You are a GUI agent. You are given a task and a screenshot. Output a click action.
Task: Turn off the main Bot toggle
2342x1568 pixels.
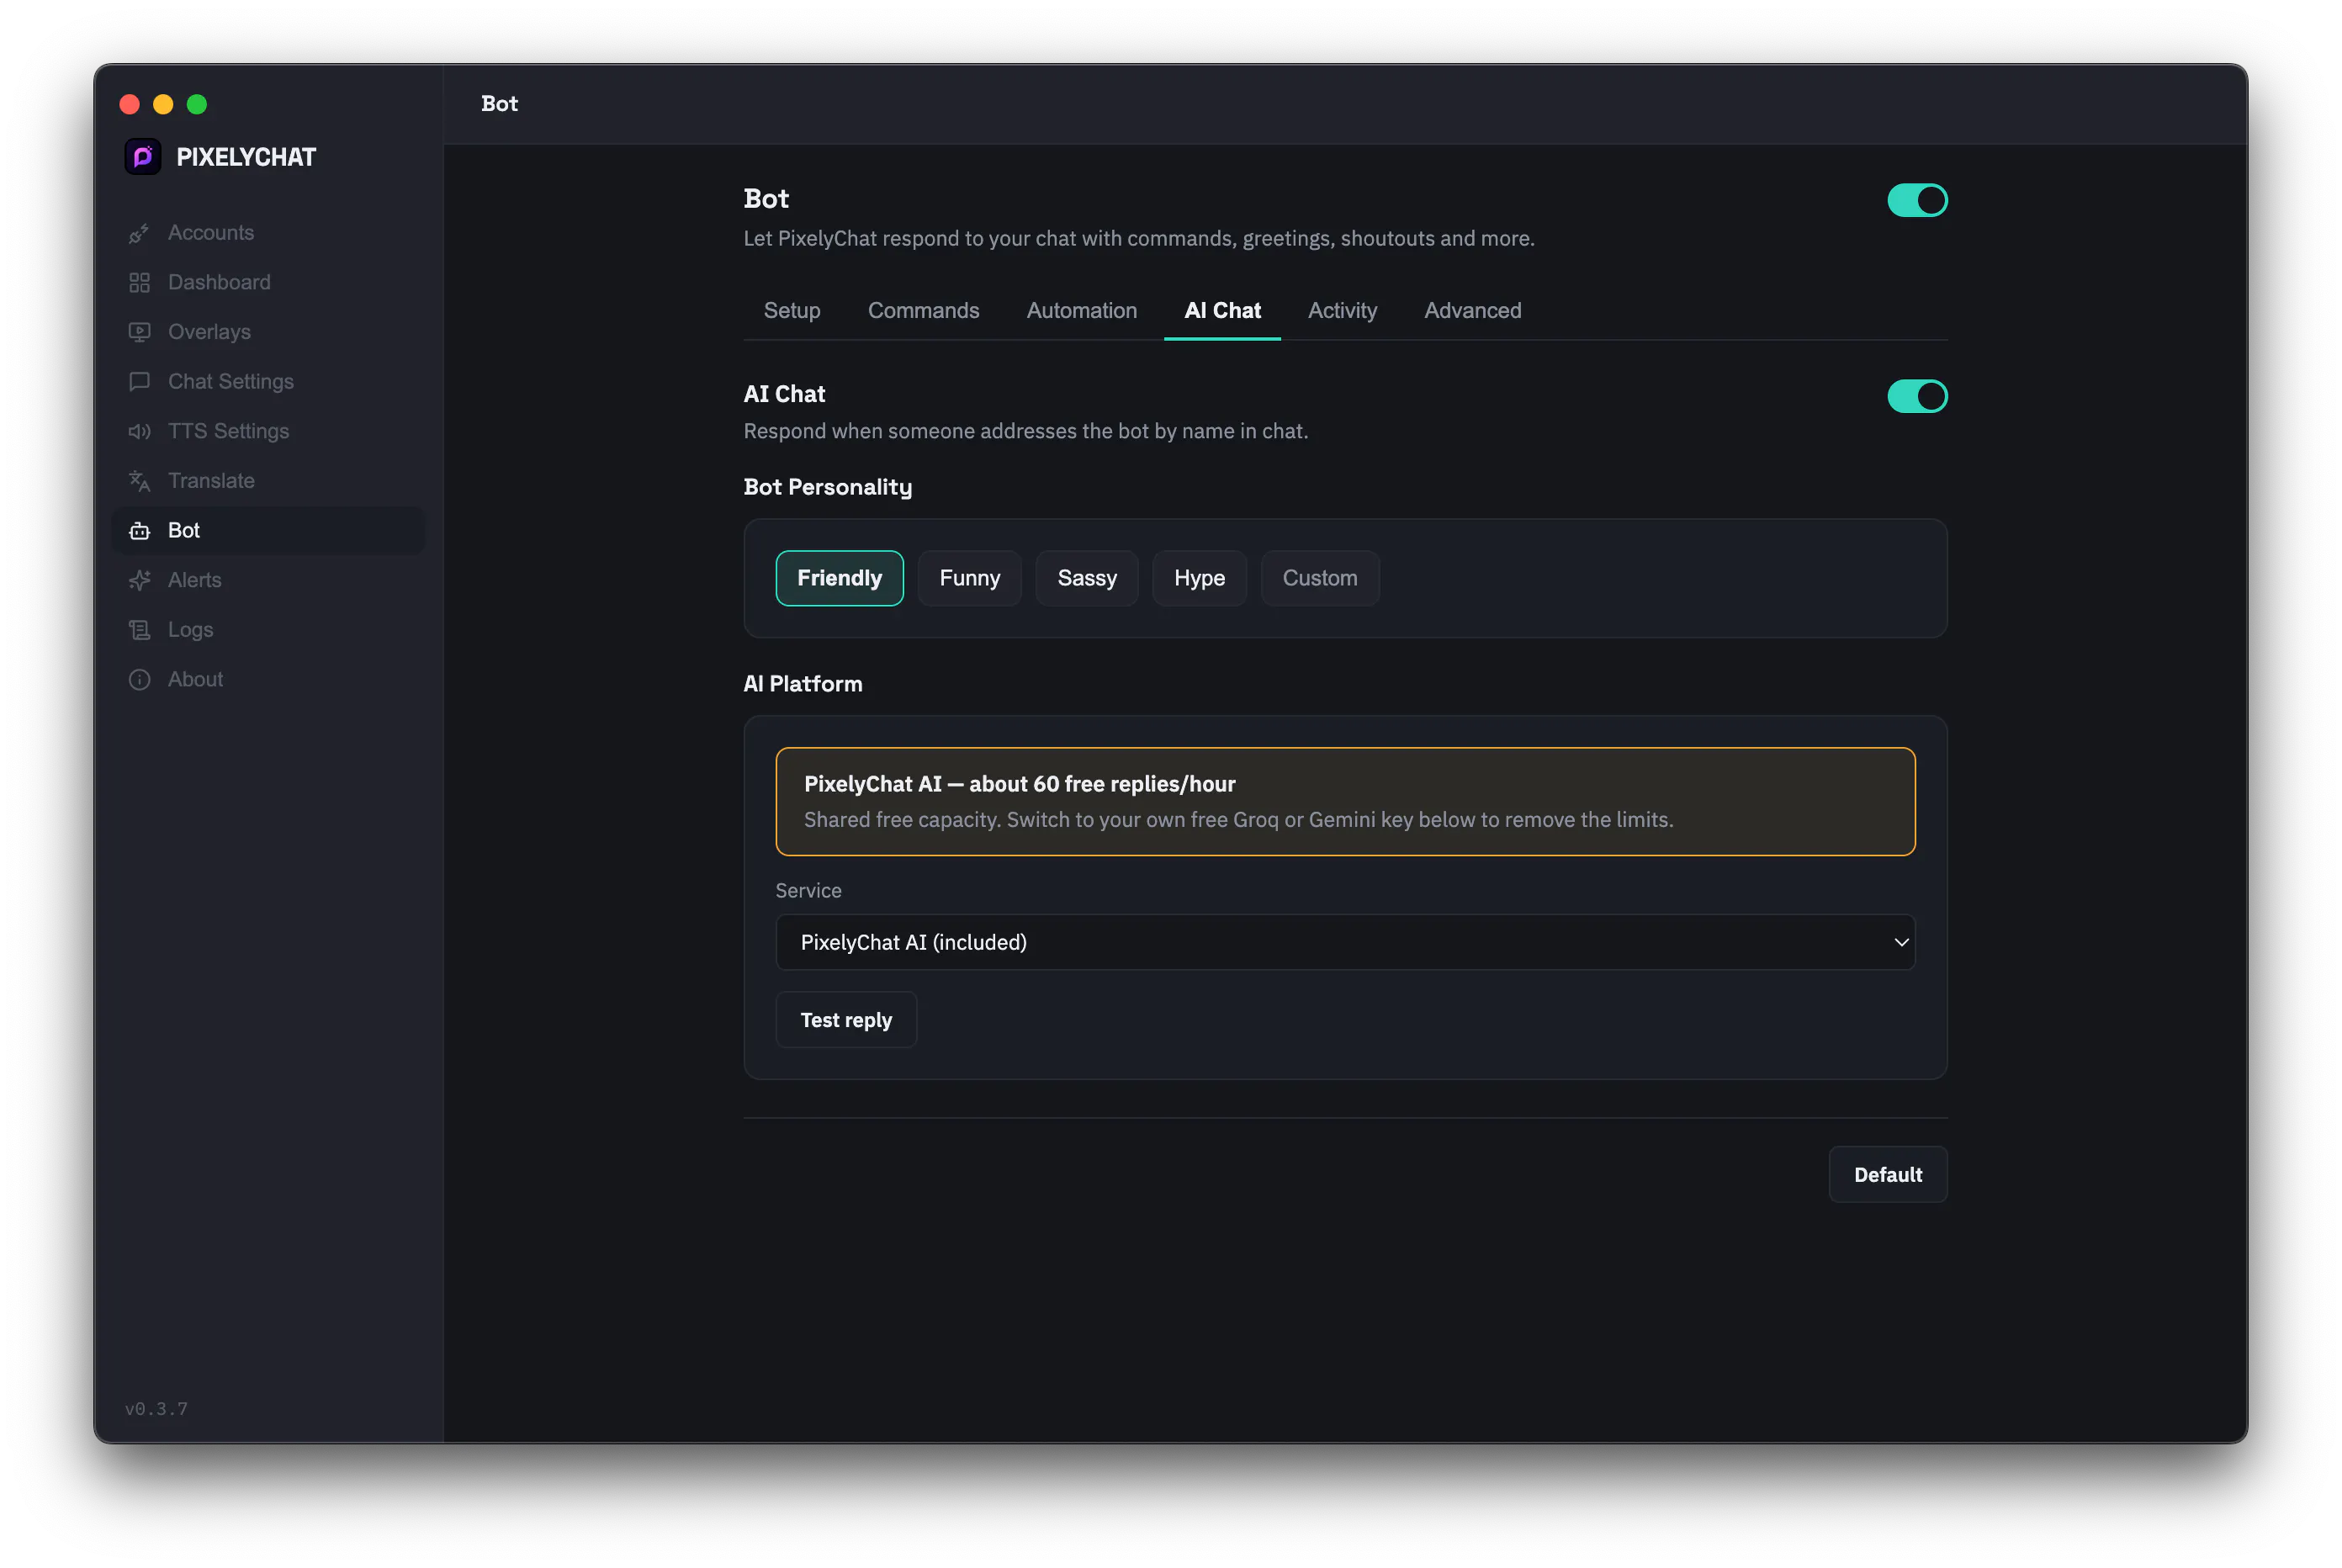(x=1917, y=200)
